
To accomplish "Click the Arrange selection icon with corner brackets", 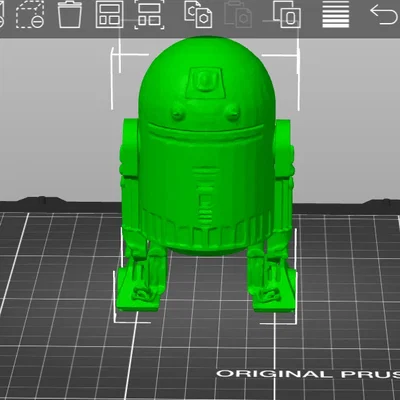I will (x=149, y=14).
